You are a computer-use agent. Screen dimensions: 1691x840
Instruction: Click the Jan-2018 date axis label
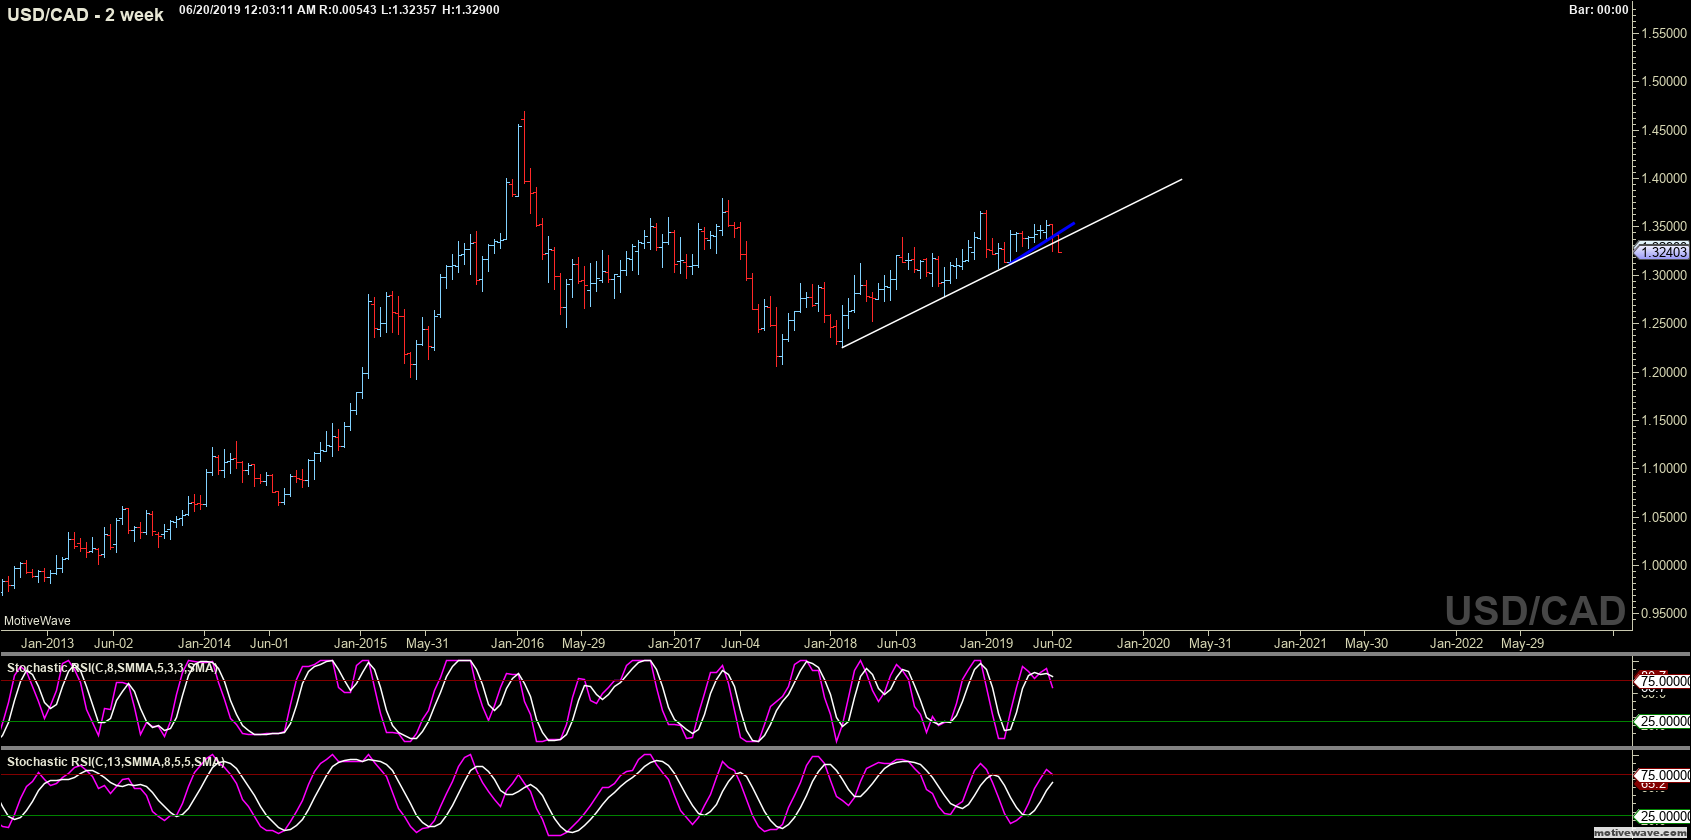pyautogui.click(x=830, y=643)
